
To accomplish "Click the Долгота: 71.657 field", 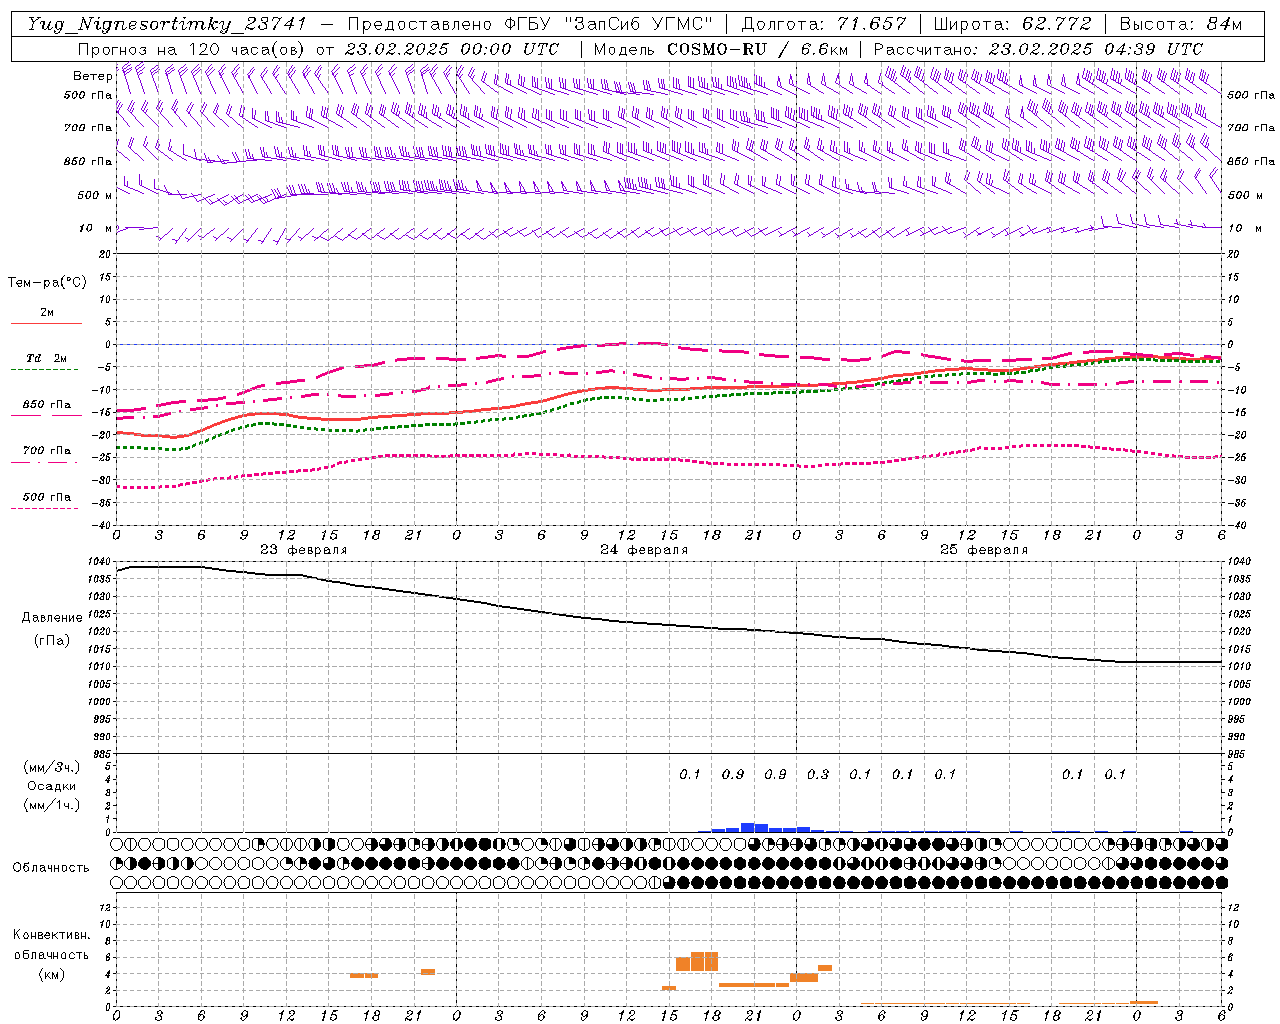I will (824, 24).
